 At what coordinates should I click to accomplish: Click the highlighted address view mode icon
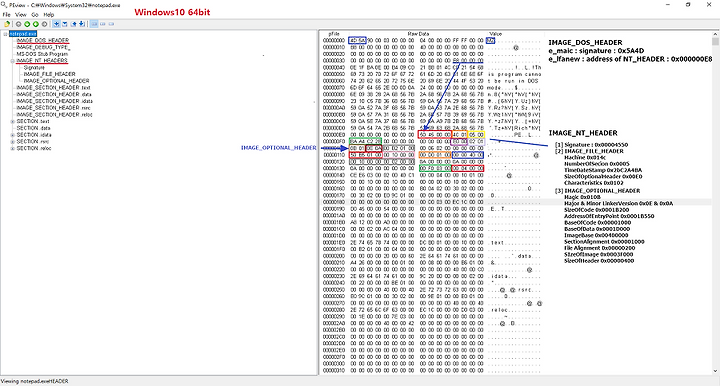[x=94, y=24]
